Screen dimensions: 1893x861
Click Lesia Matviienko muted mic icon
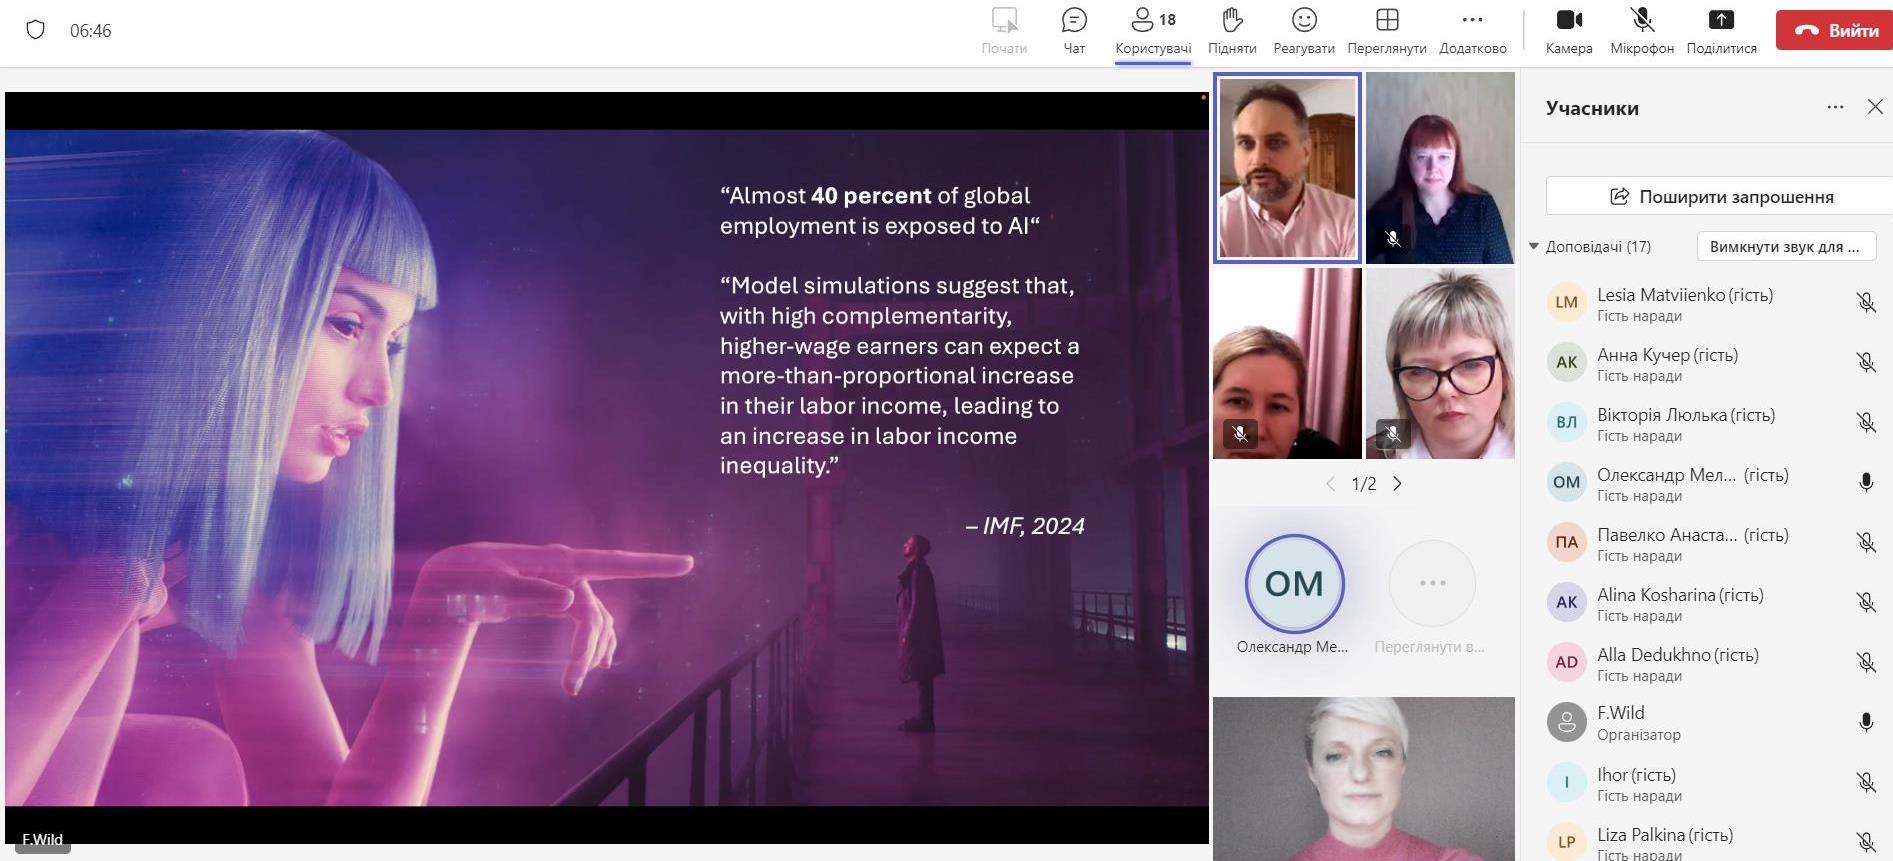pos(1866,302)
